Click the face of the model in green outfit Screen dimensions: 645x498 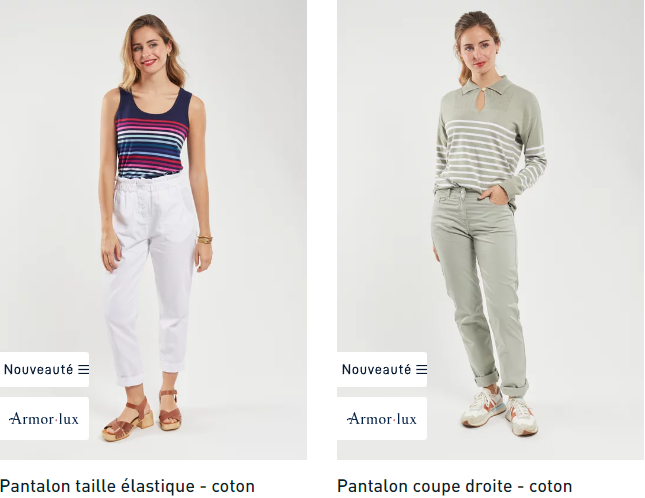point(478,49)
